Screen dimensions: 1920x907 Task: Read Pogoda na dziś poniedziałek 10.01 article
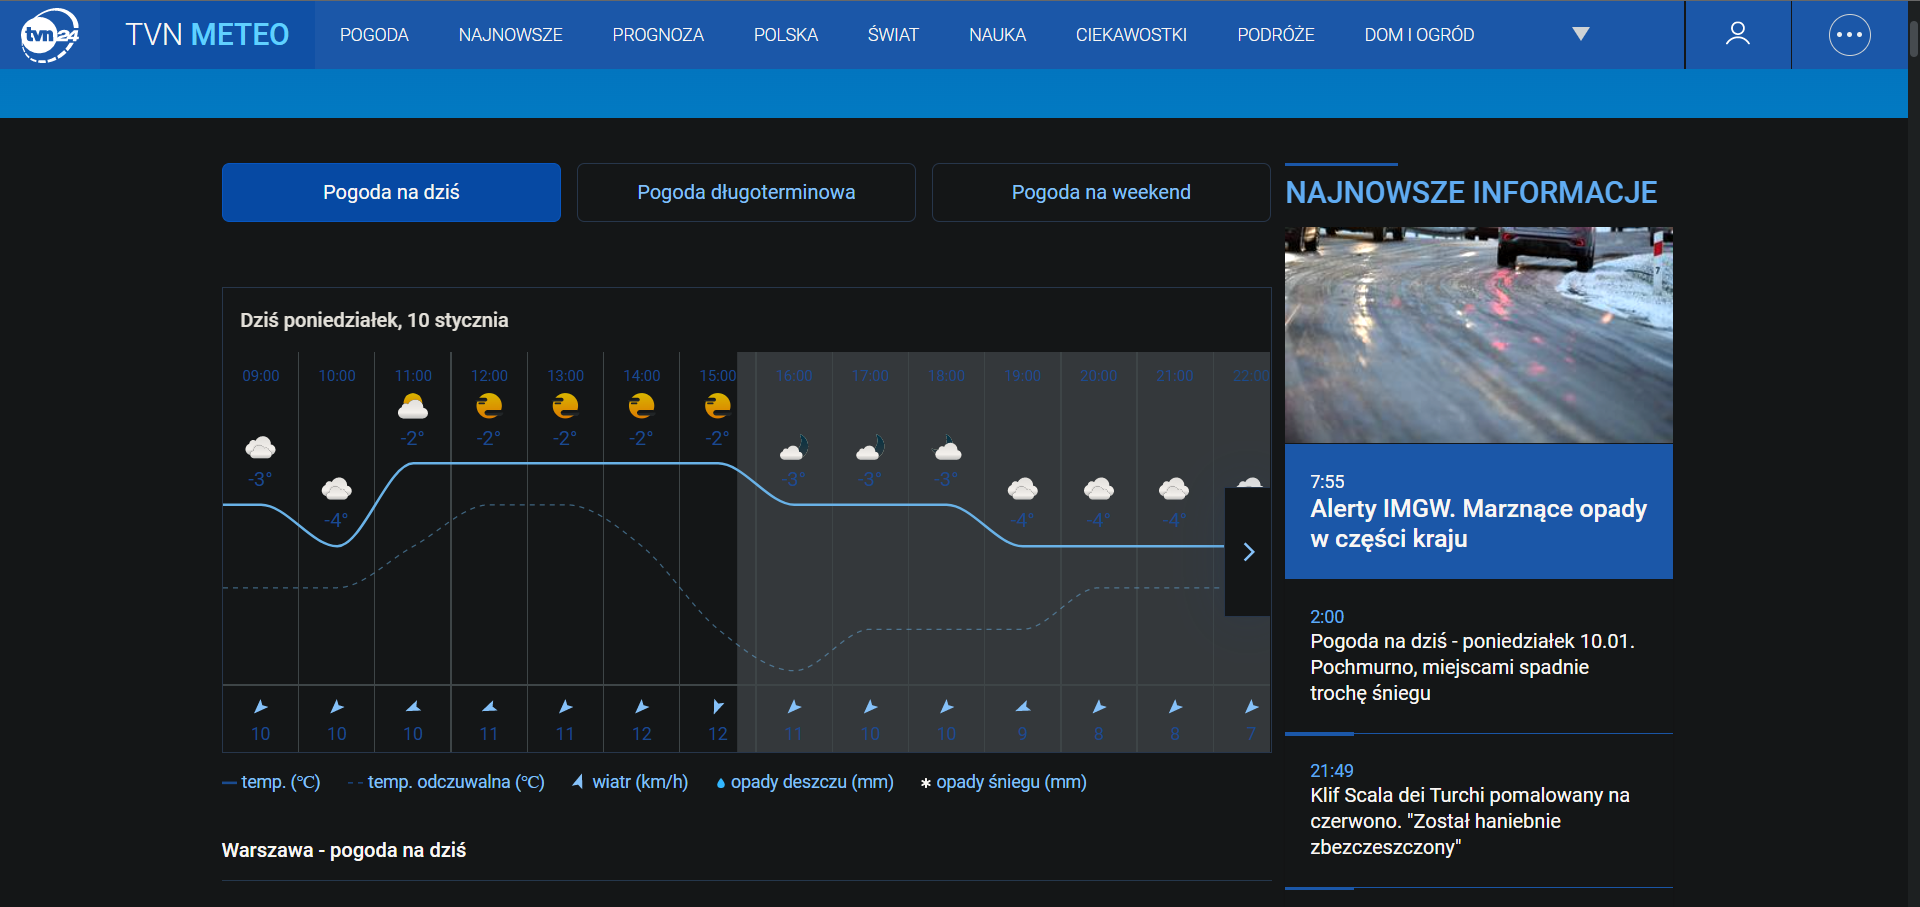1472,667
